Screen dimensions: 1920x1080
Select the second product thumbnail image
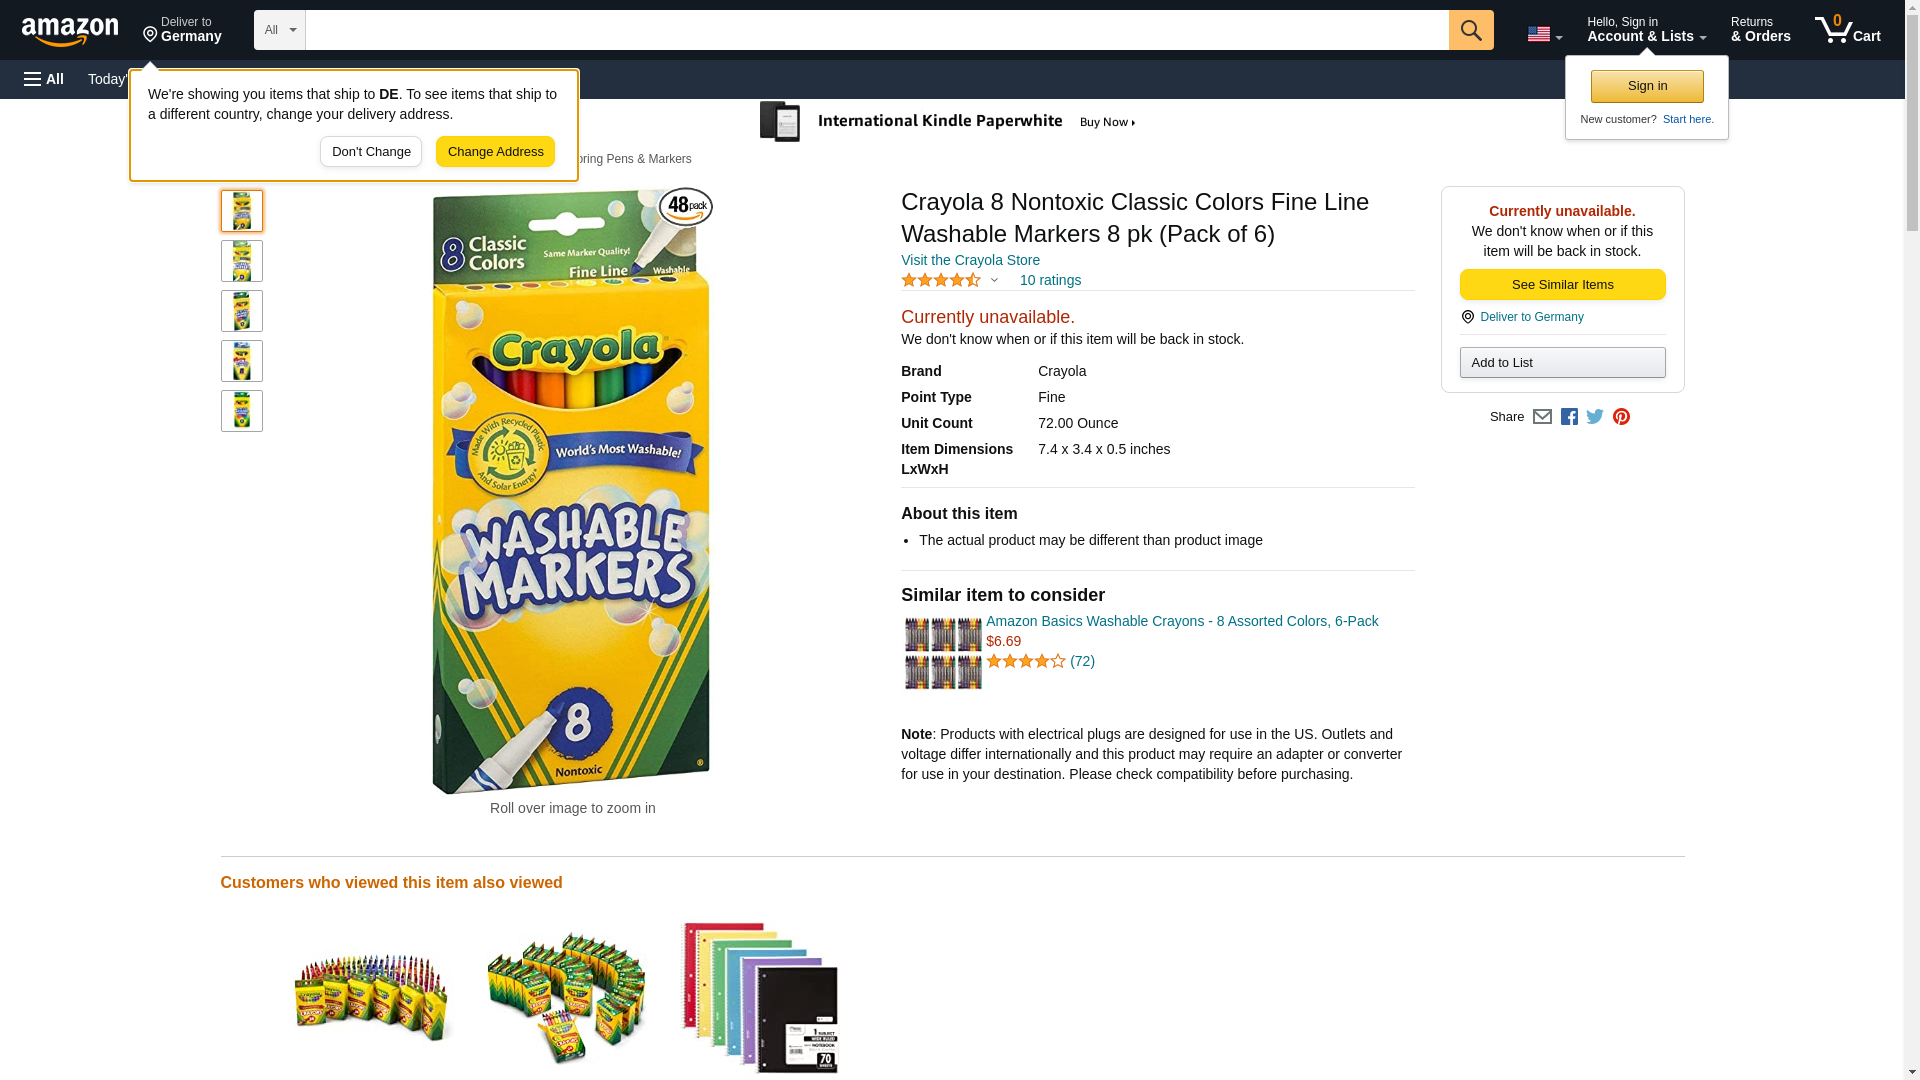point(242,261)
